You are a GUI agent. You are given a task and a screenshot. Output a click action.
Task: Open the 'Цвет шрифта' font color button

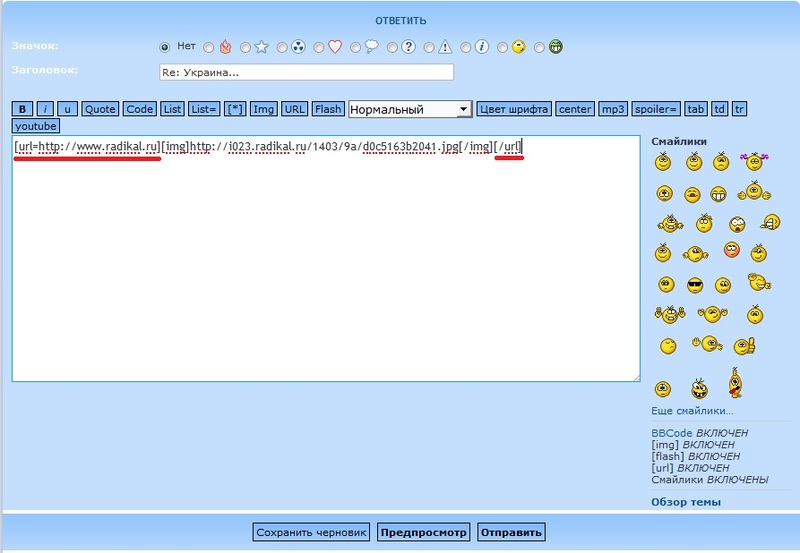tap(514, 109)
